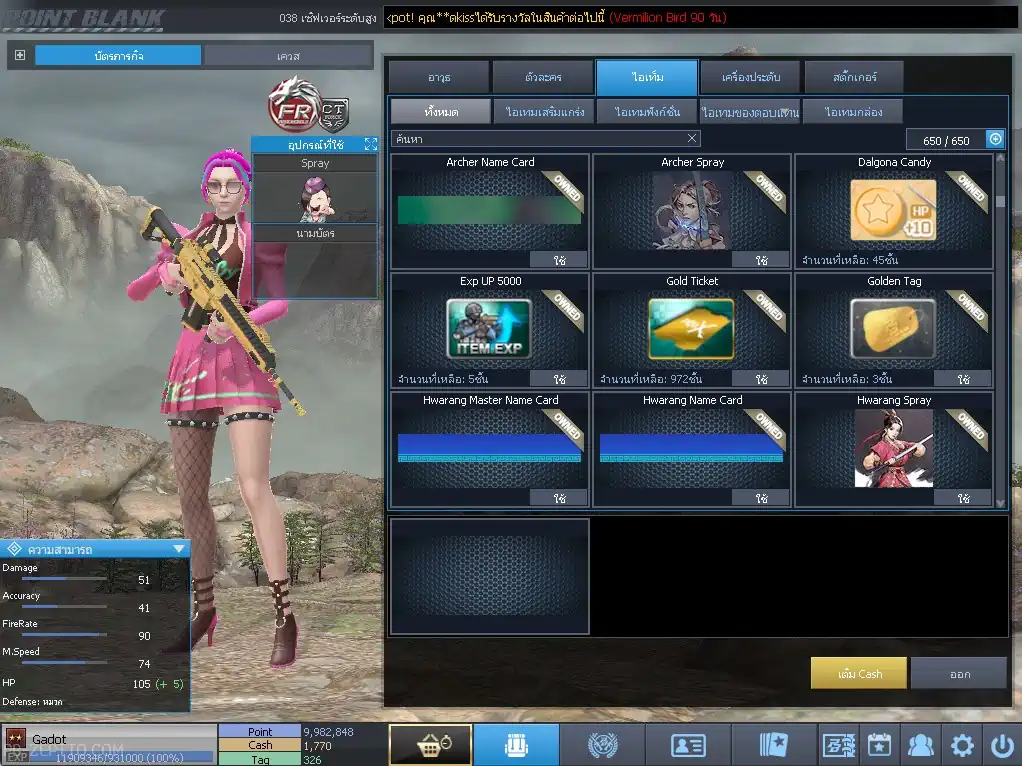Open the friends community icon

tap(920, 745)
